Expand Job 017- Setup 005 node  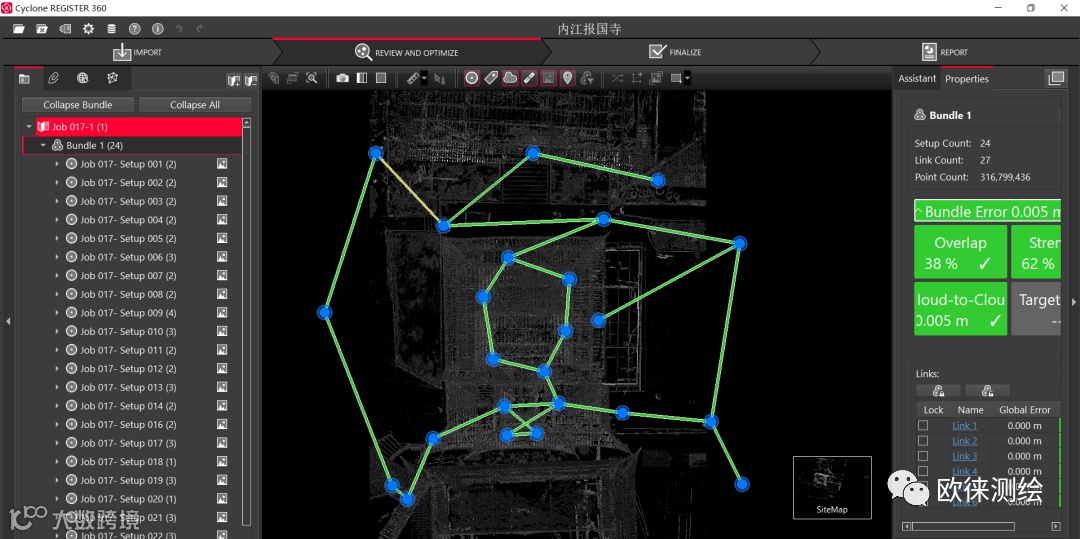pyautogui.click(x=56, y=238)
